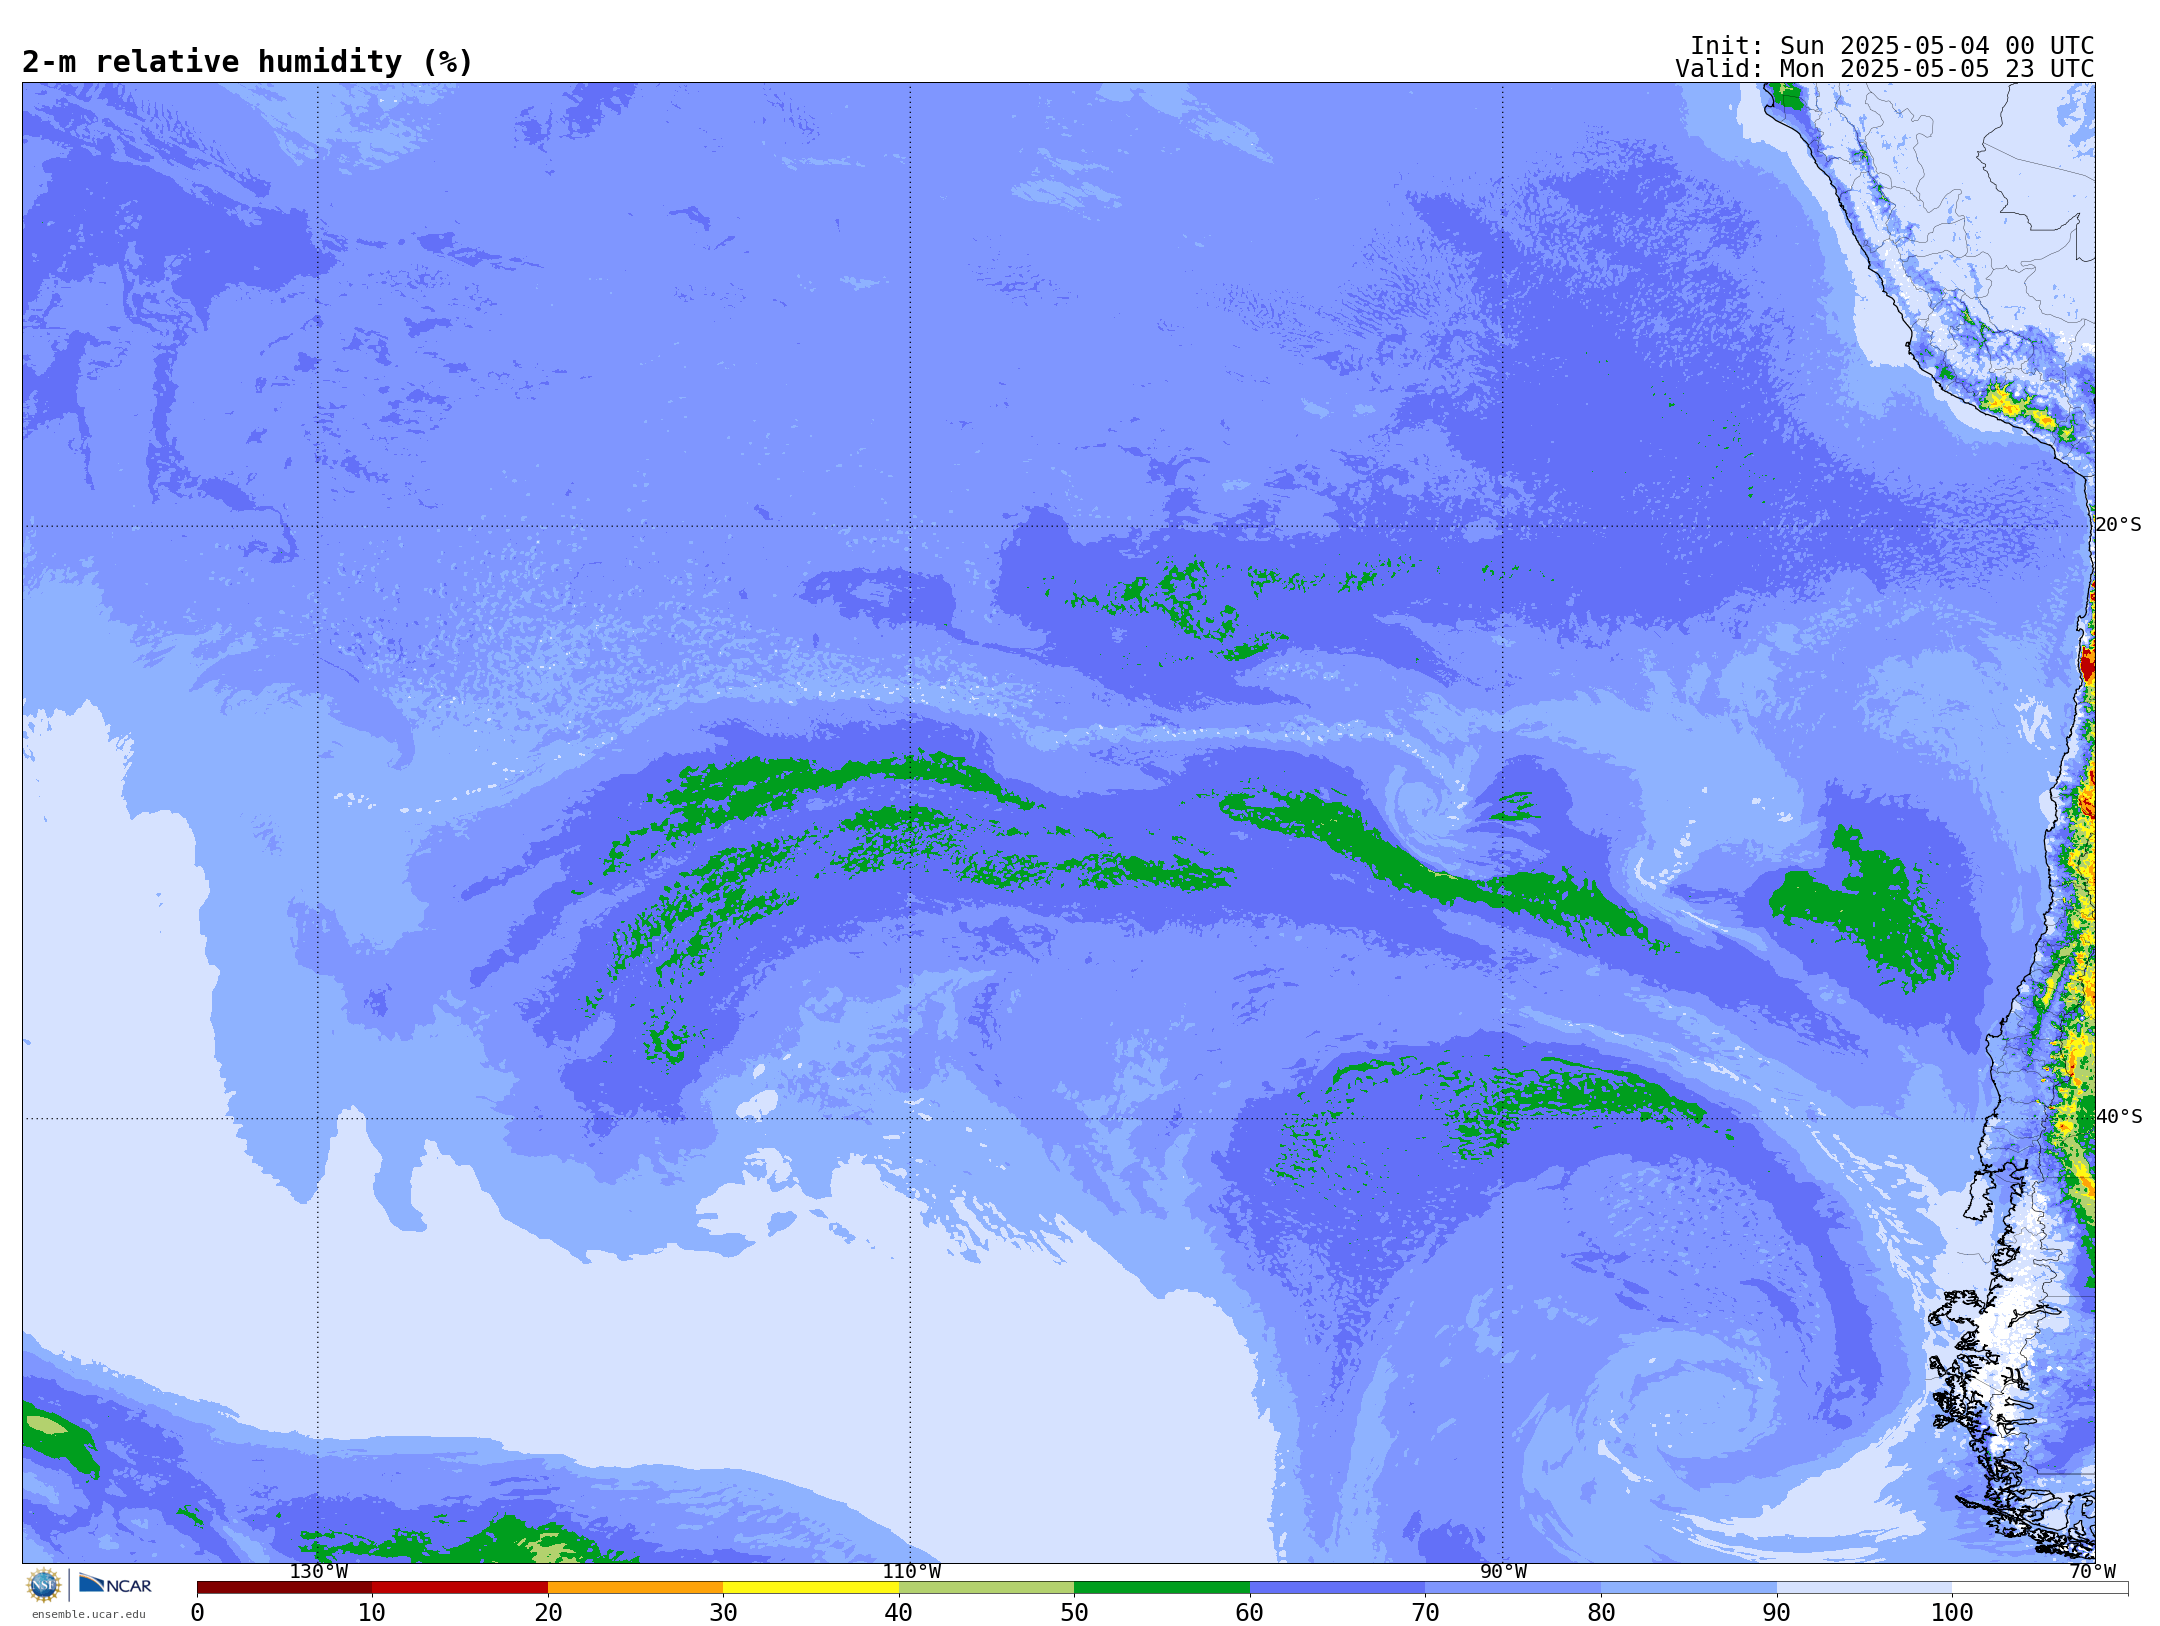The height and width of the screenshot is (1626, 2160).
Task: Click the above-100 white color swatch
Action: [x=2040, y=1588]
